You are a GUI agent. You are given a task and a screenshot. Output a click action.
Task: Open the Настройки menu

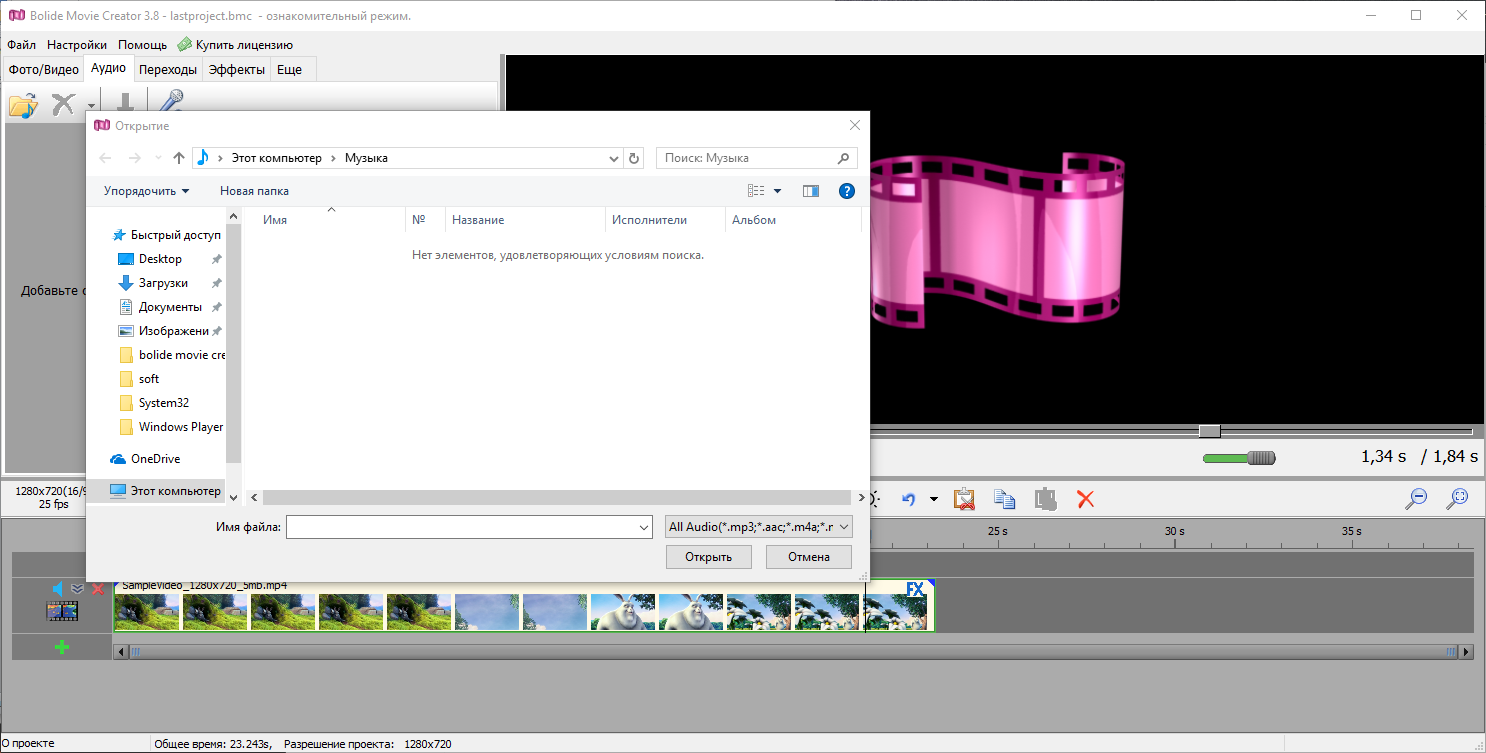coord(77,45)
